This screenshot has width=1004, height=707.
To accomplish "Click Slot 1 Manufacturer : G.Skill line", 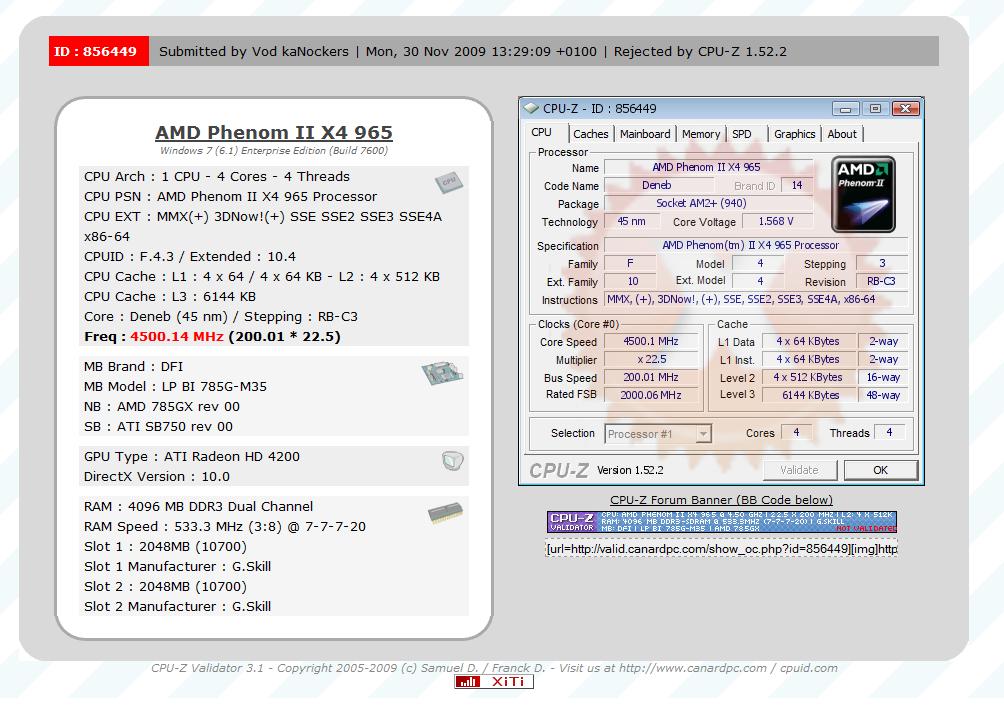I will click(177, 567).
